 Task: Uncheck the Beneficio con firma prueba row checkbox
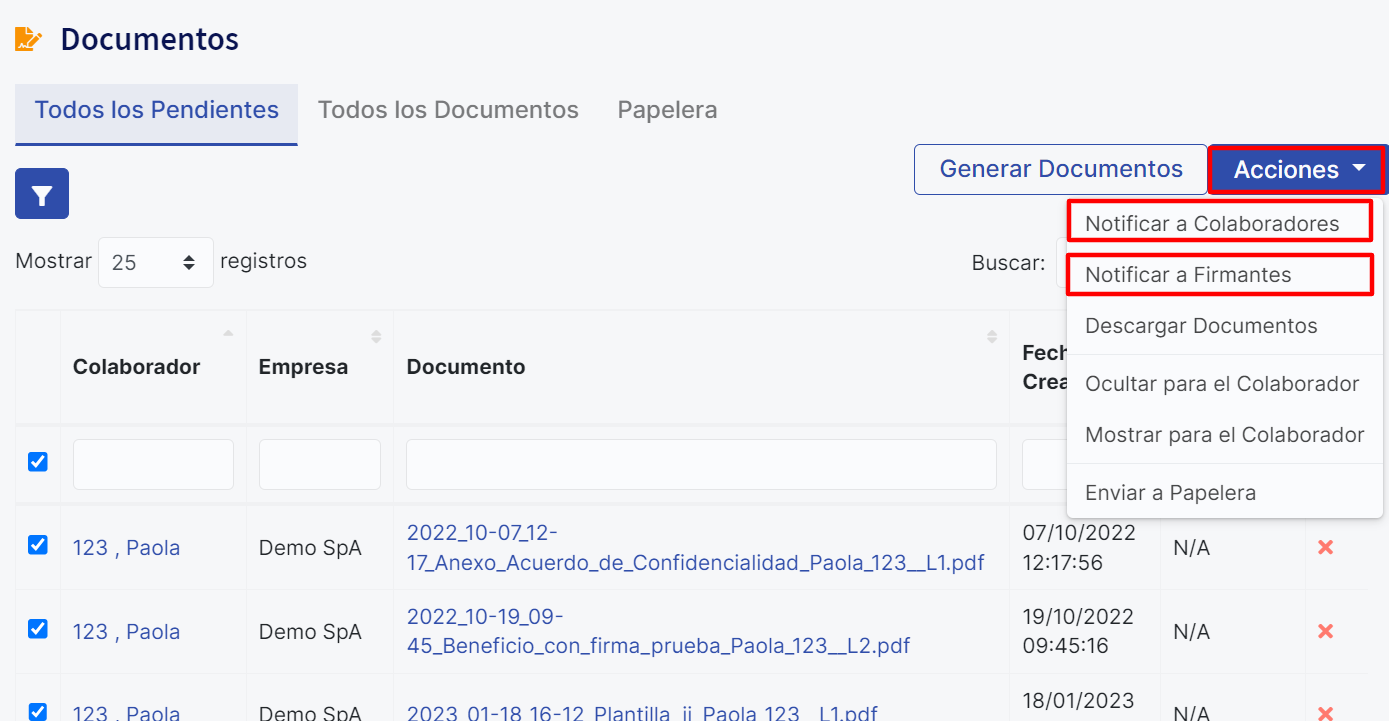click(38, 630)
